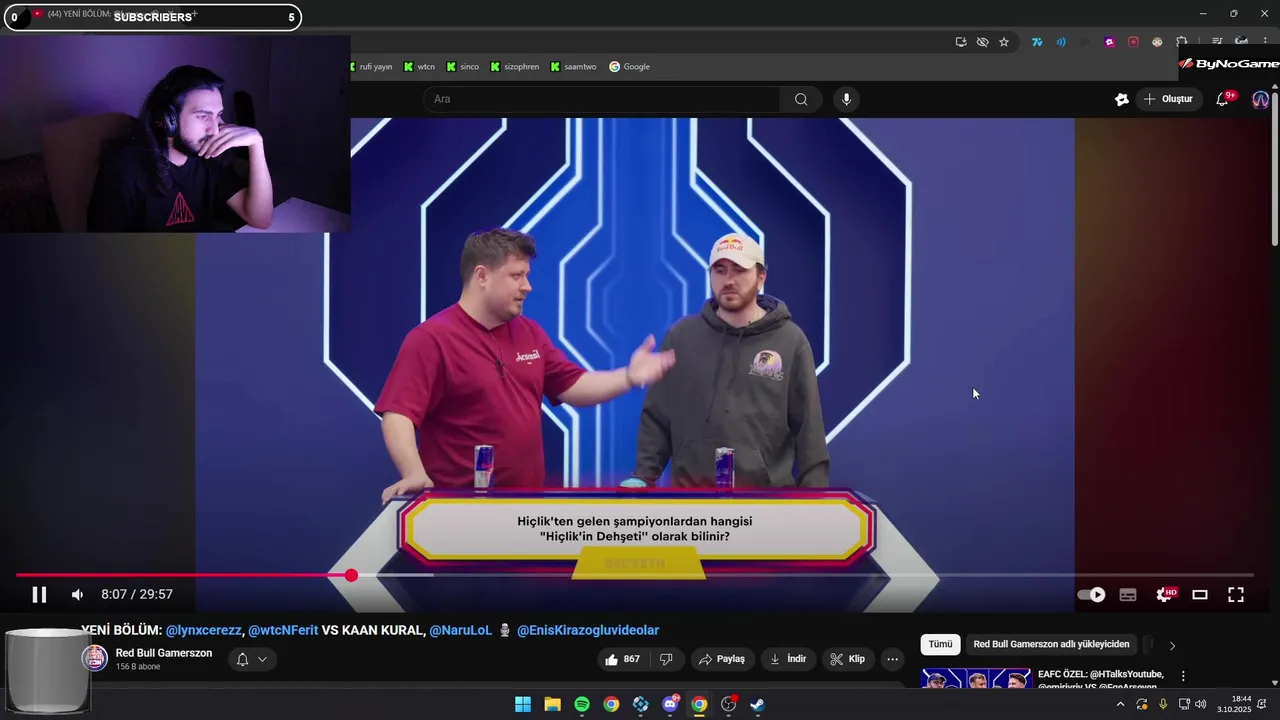This screenshot has width=1280, height=720.
Task: Click the YouTube search field 'Ara'
Action: (600, 99)
